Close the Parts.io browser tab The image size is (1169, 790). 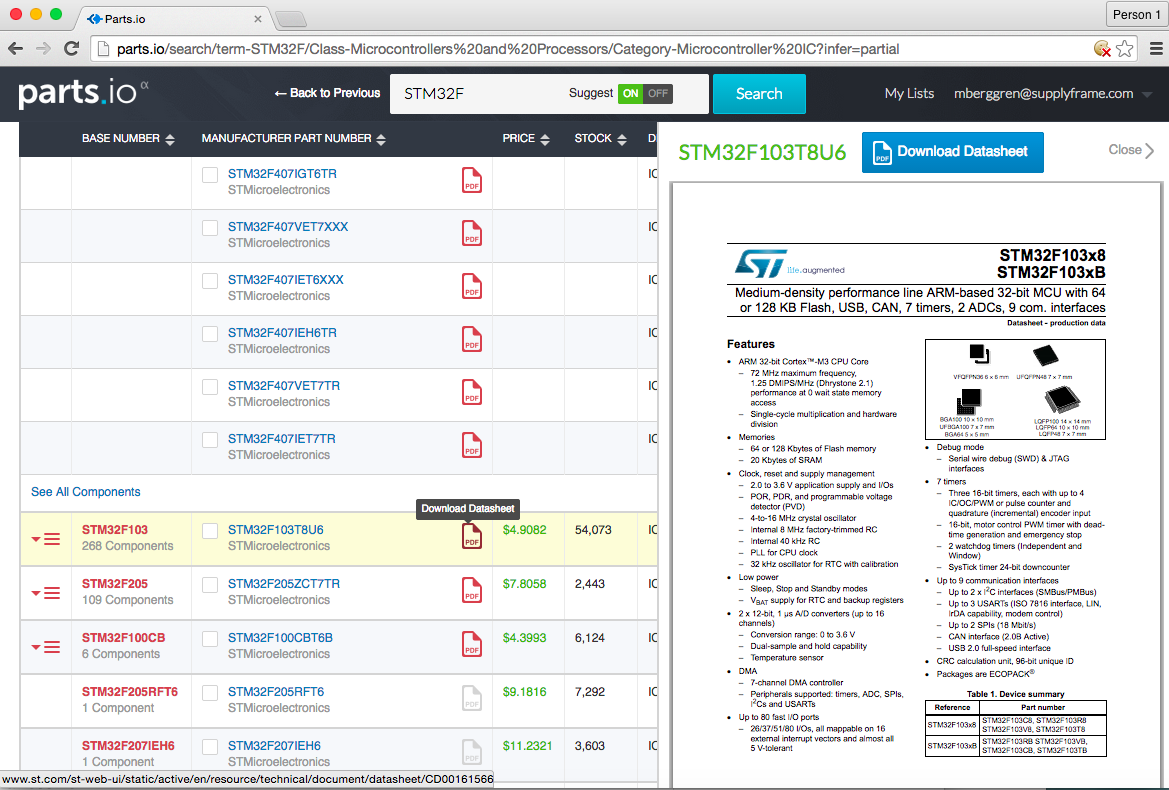pos(258,19)
